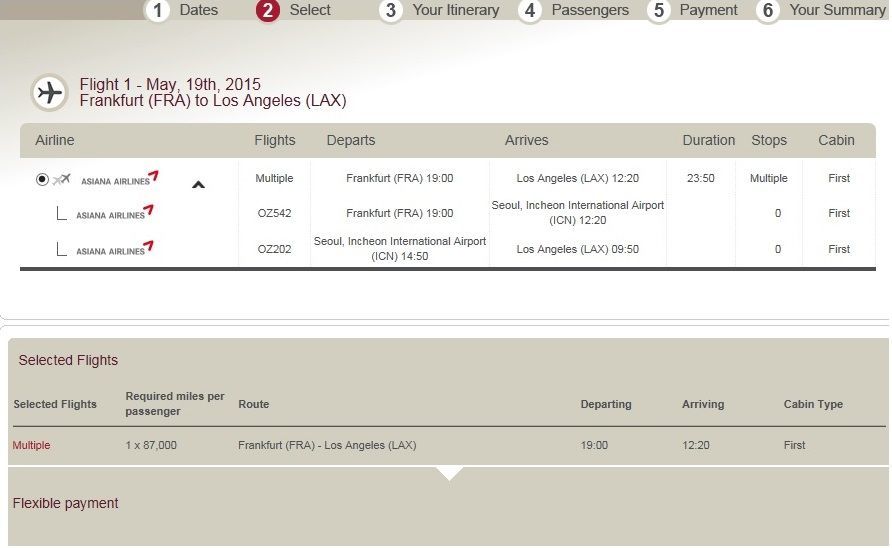Click the multi-plane icon next to the radio button

pyautogui.click(x=61, y=180)
